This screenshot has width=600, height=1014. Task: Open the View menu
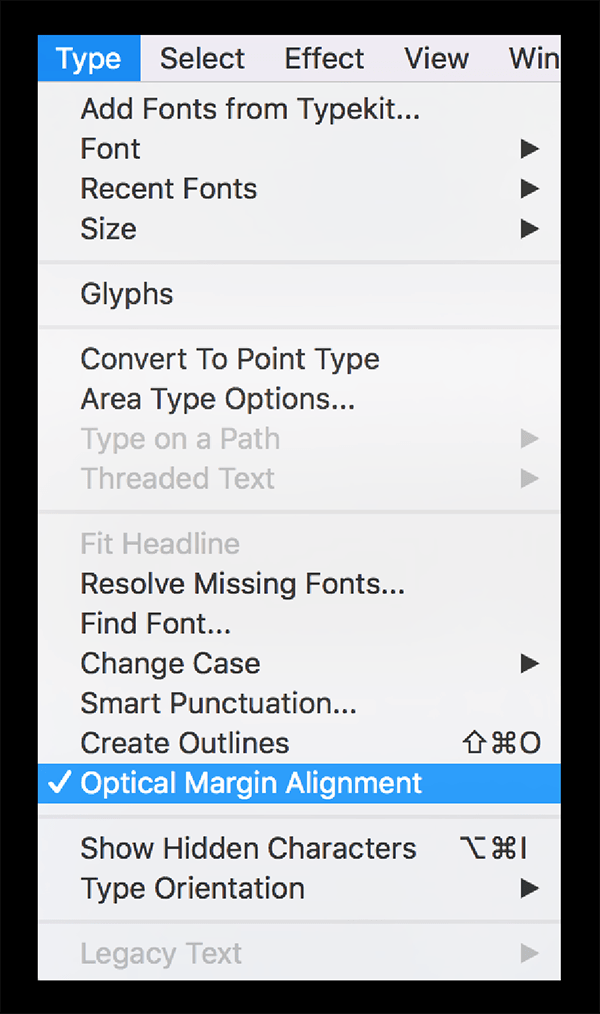[x=436, y=58]
